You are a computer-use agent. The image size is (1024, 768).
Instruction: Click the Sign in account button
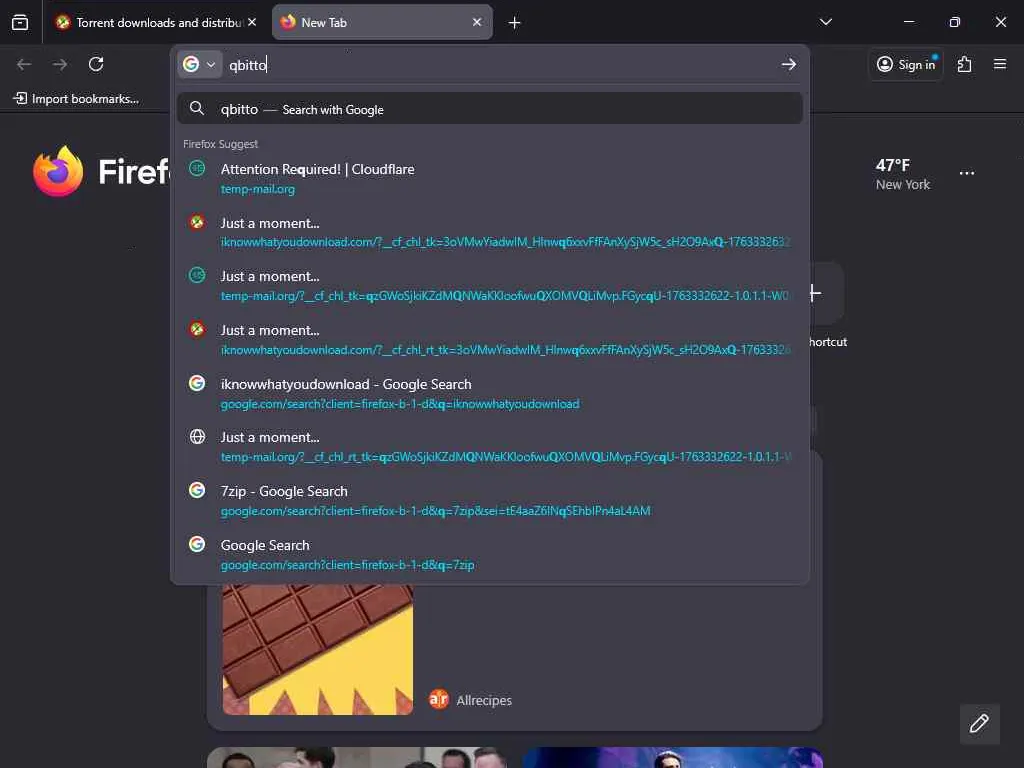click(906, 64)
